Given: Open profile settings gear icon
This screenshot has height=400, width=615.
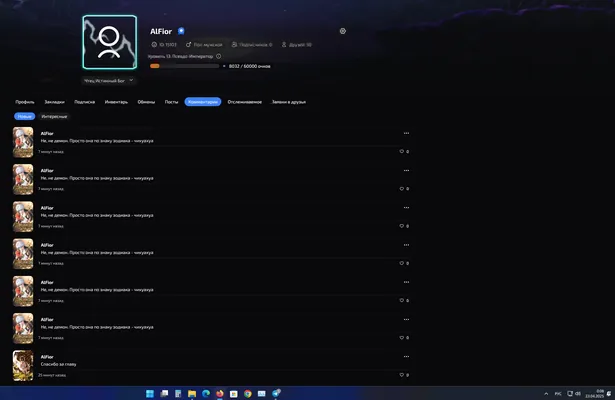Looking at the screenshot, I should [343, 31].
